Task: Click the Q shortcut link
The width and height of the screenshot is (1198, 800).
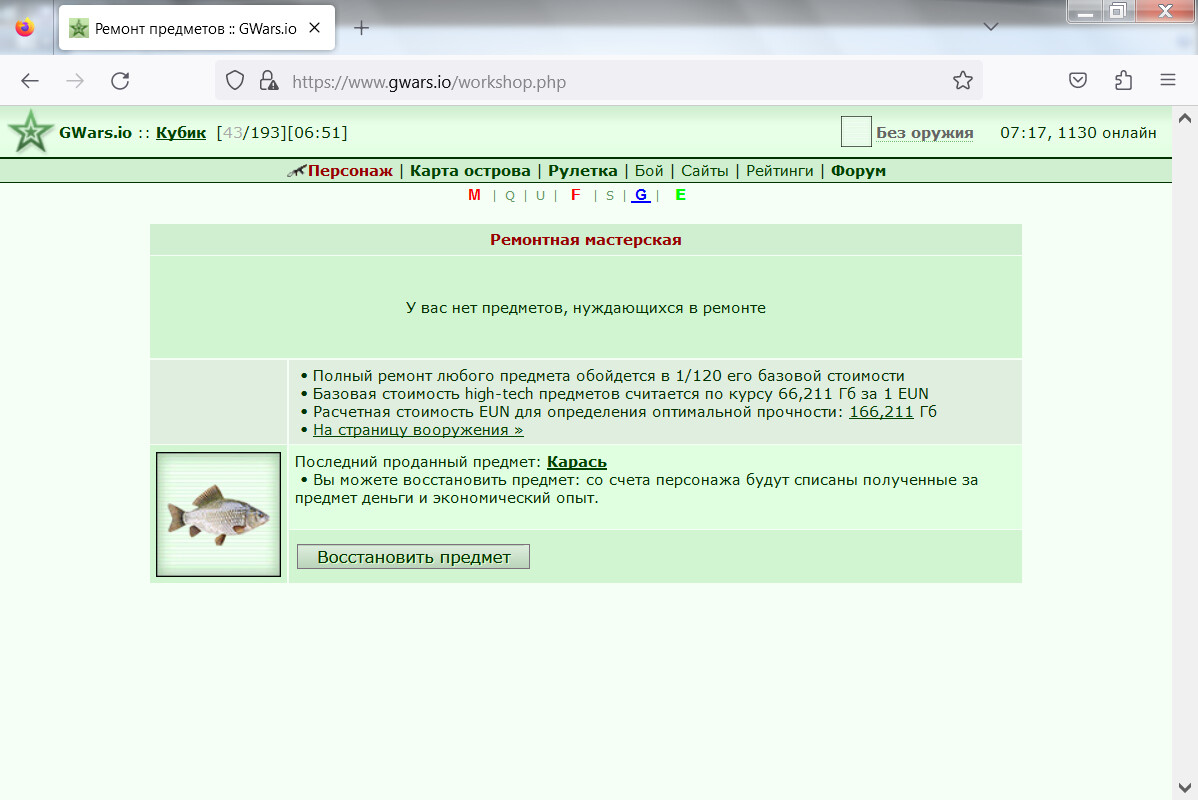Action: (x=510, y=196)
